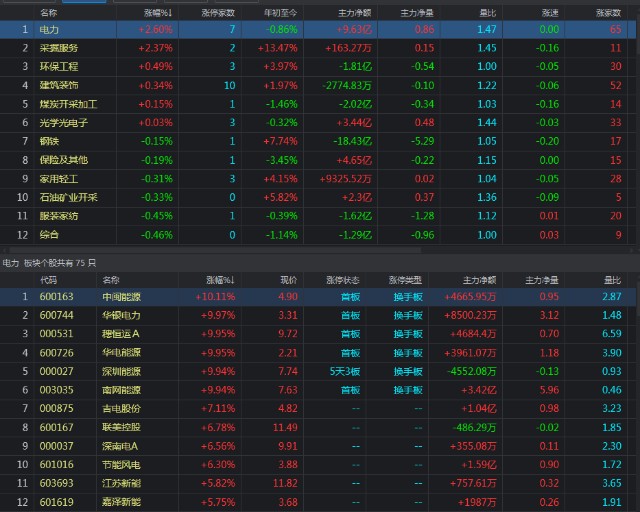The width and height of the screenshot is (640, 512).
Task: Click the 5天3板 status for 深圳能源
Action: pyautogui.click(x=350, y=371)
